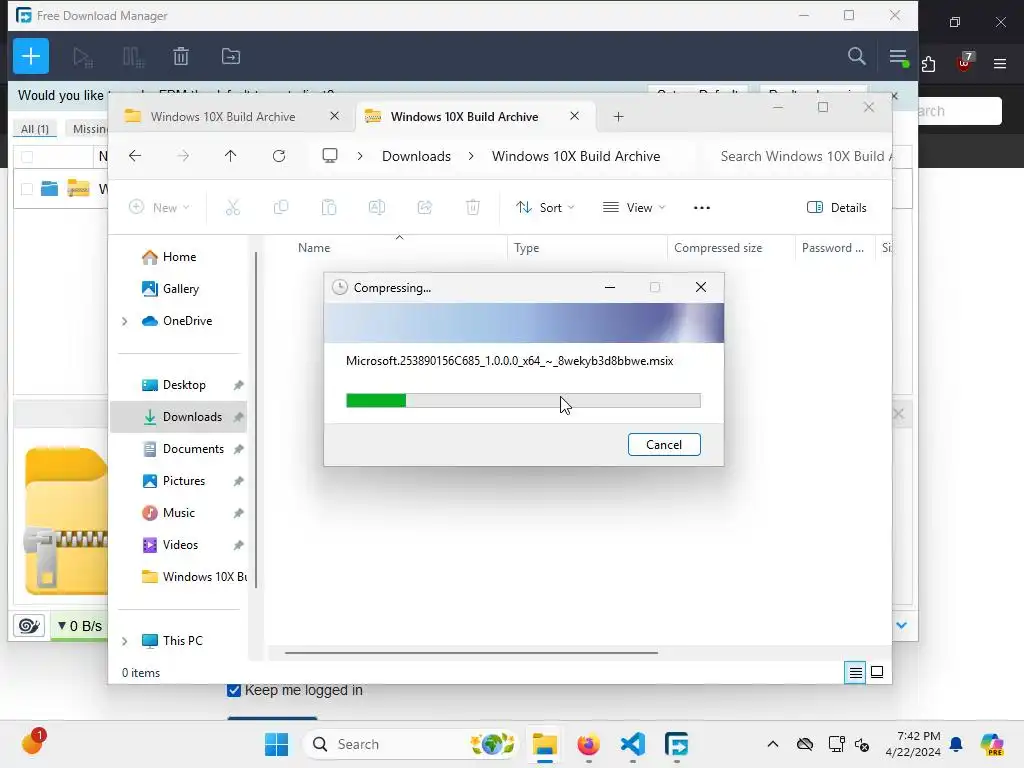Add a new File Explorer tab
The image size is (1024, 768).
pos(618,117)
